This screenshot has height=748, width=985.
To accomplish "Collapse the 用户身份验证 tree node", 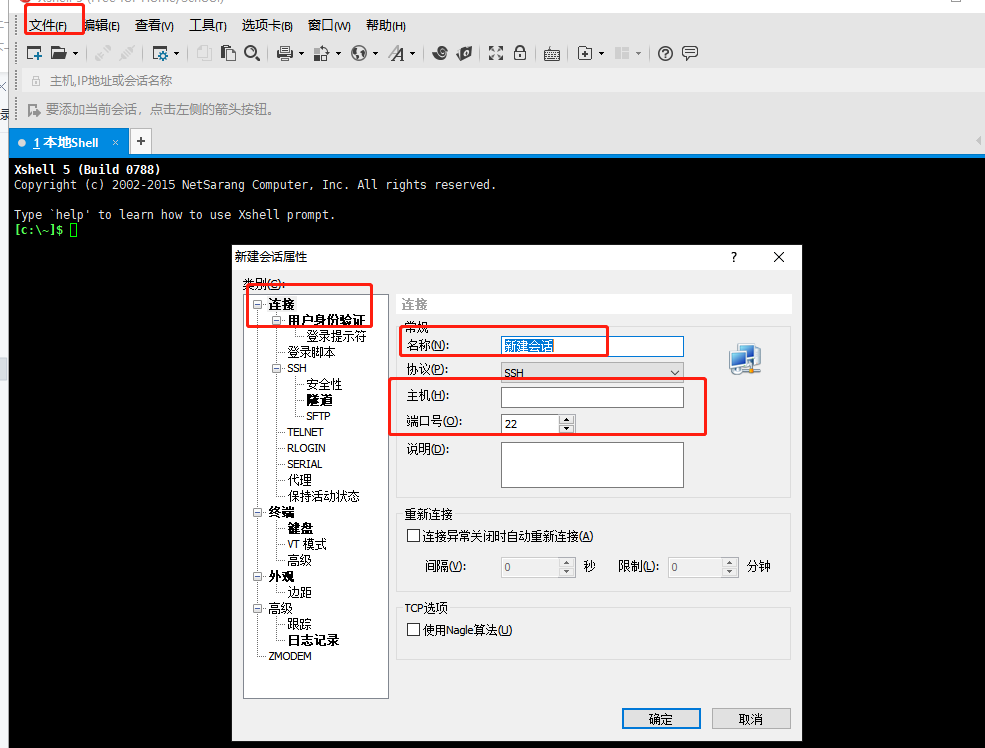I will 276,320.
